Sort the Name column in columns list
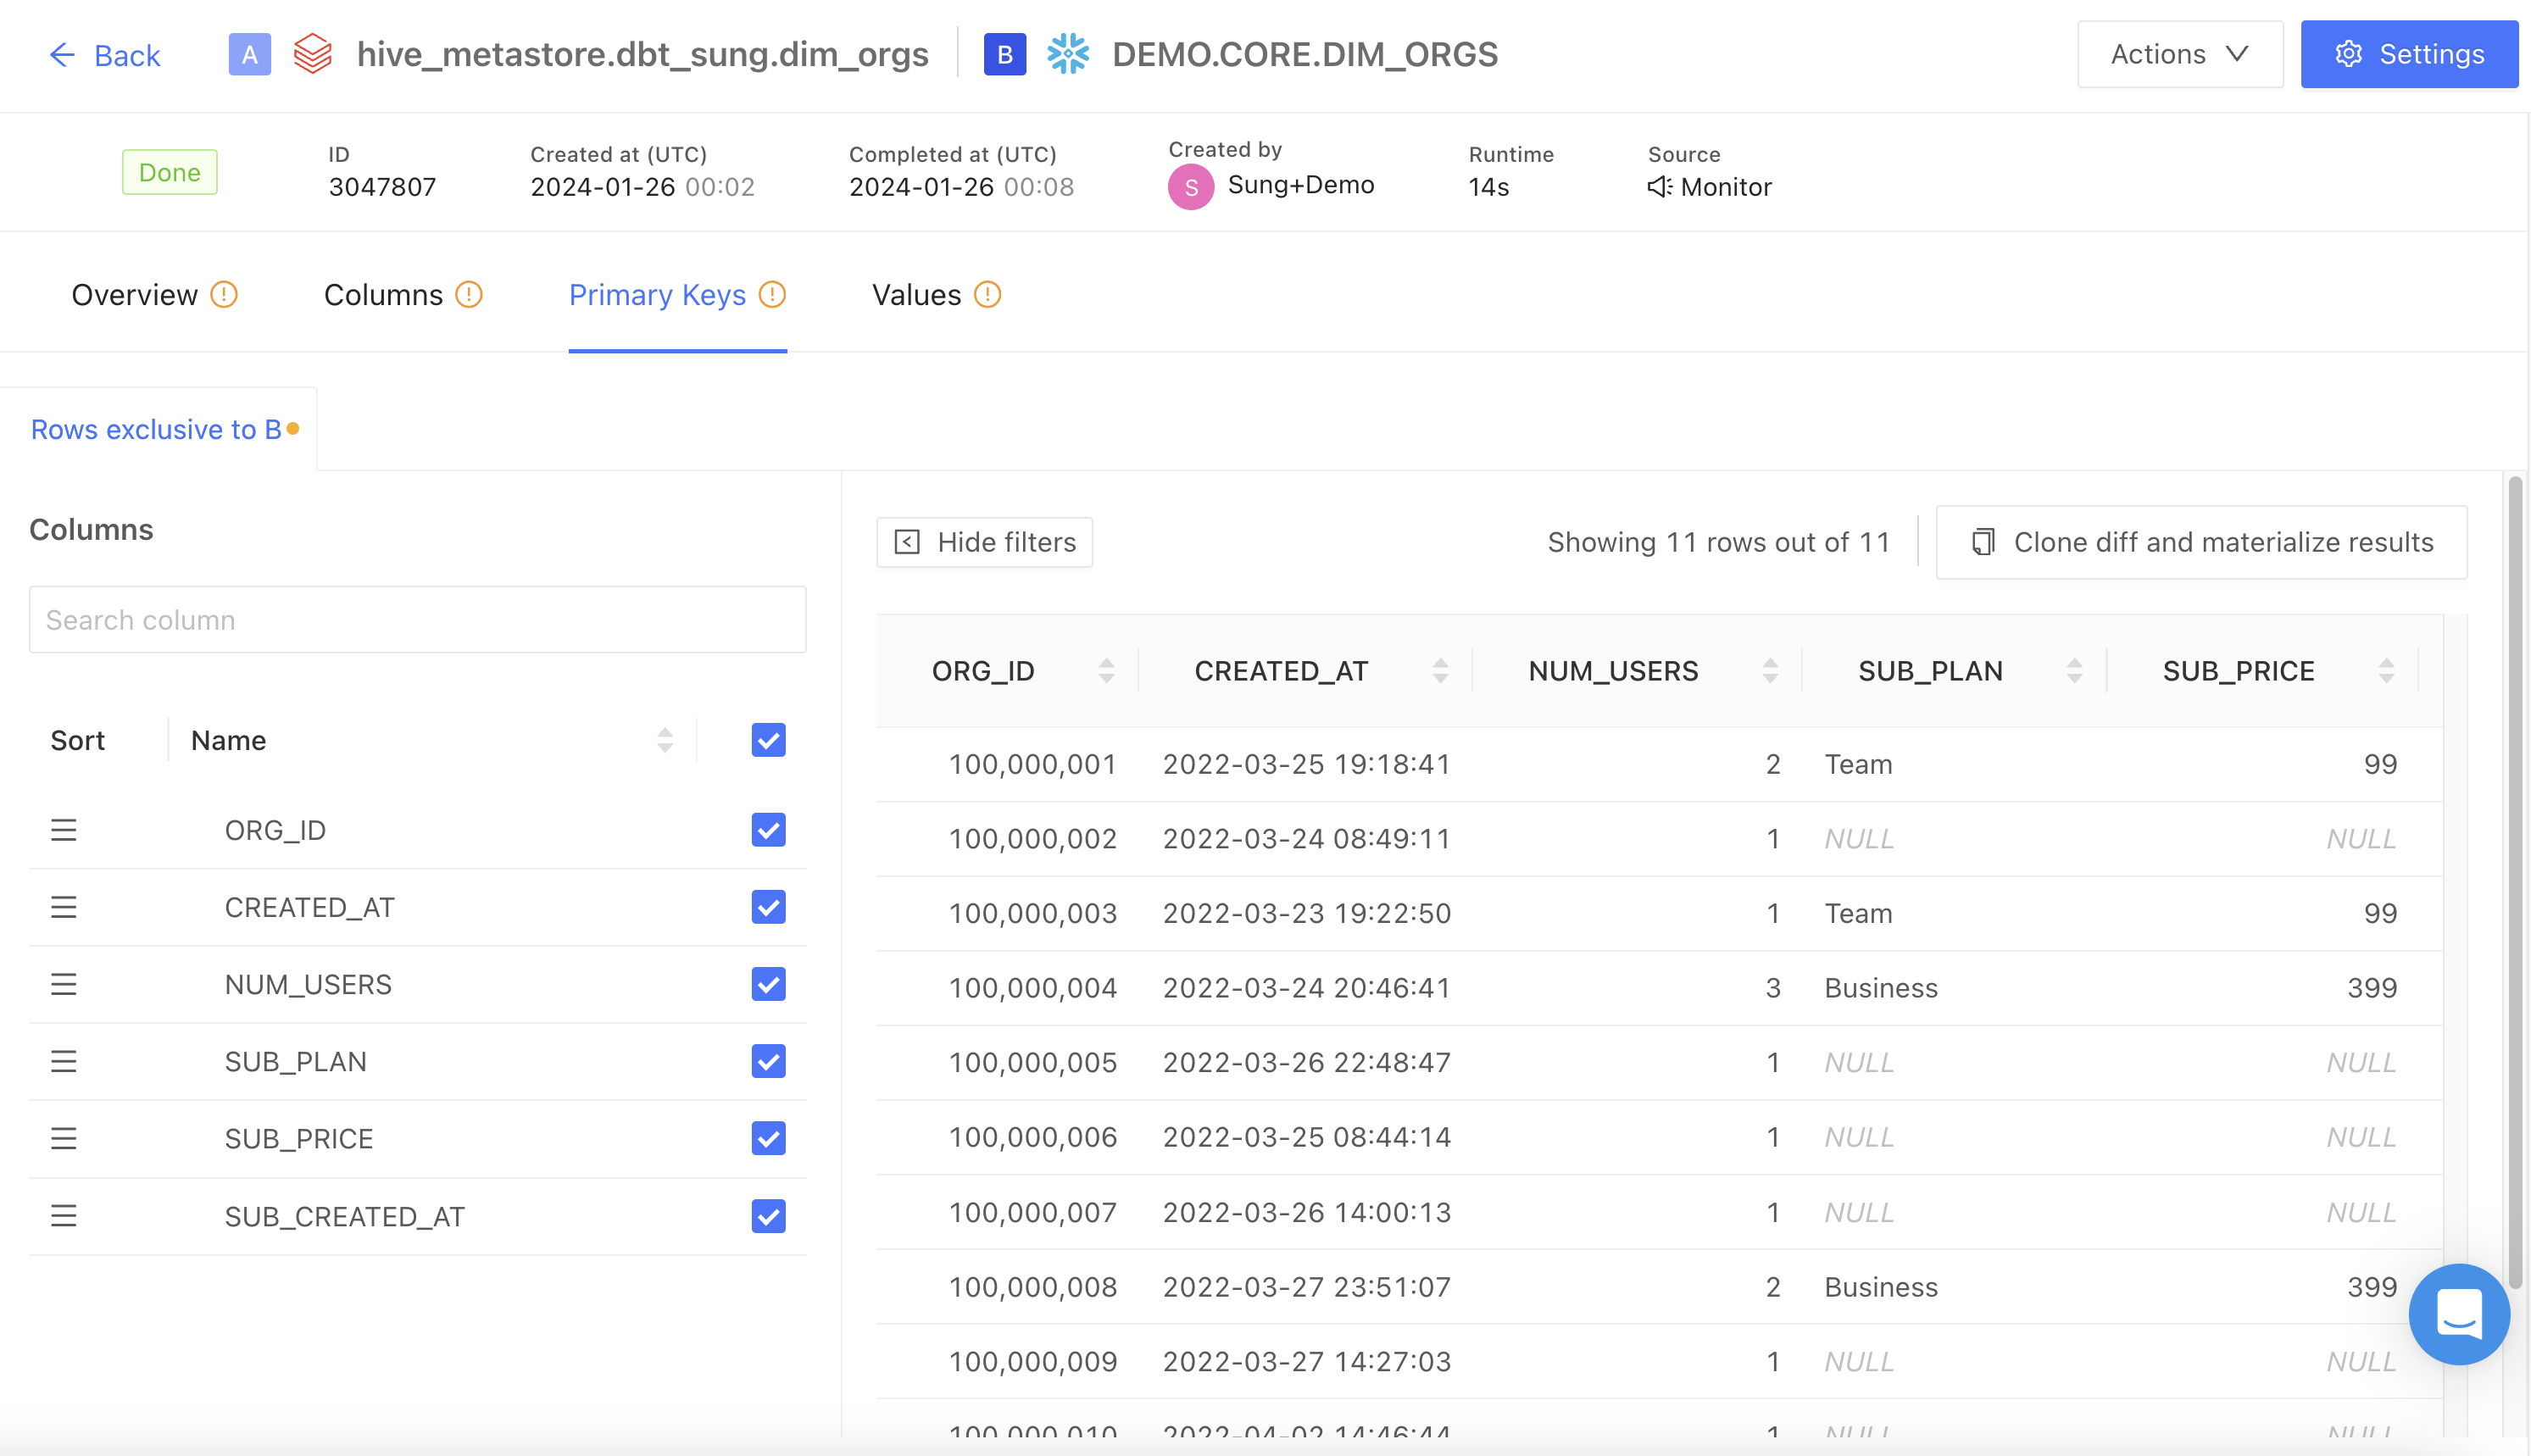The image size is (2531, 1456). (x=664, y=740)
